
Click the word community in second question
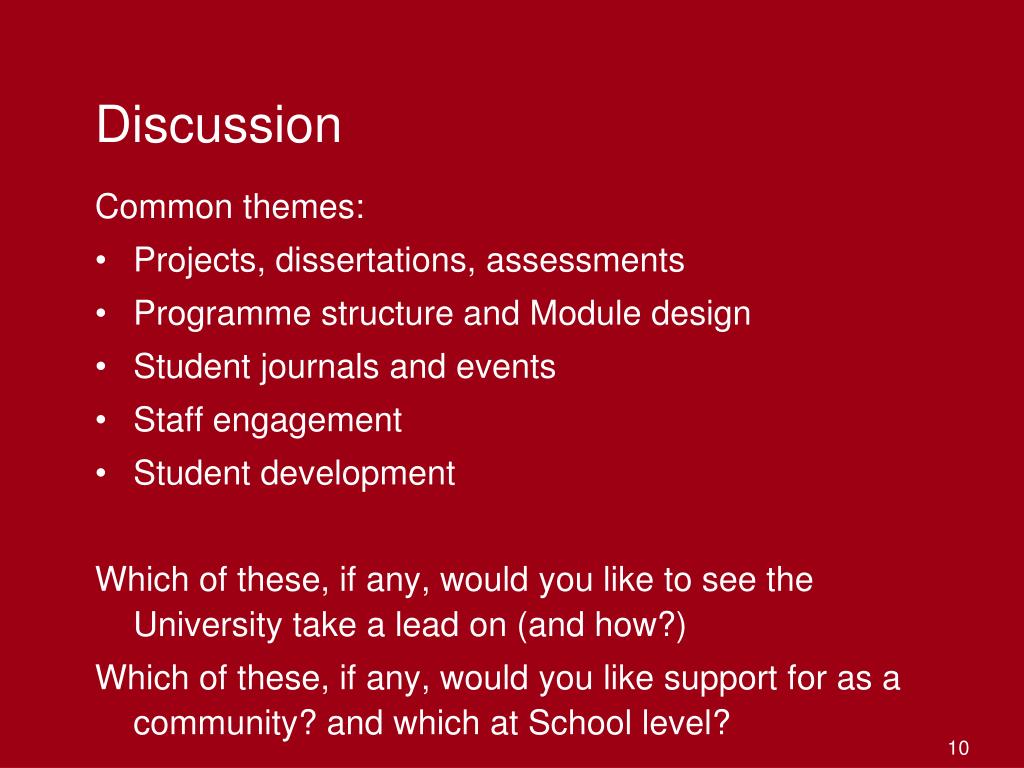tap(225, 723)
